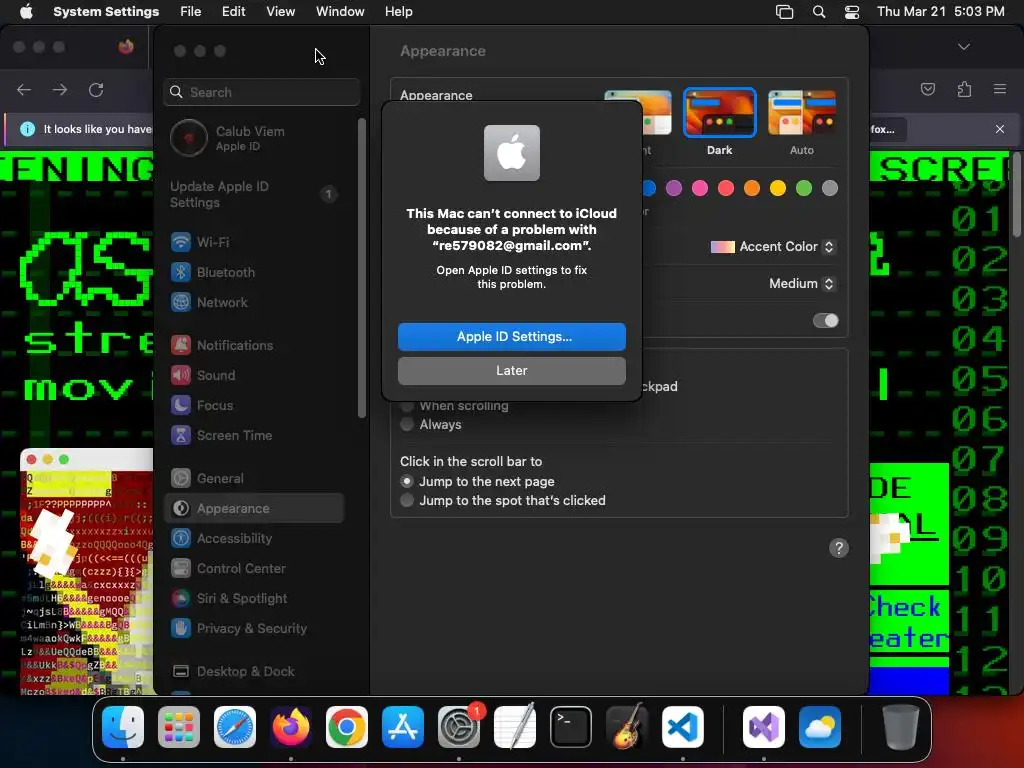This screenshot has width=1024, height=768.
Task: Click Firefox's Pocket save icon
Action: (928, 89)
